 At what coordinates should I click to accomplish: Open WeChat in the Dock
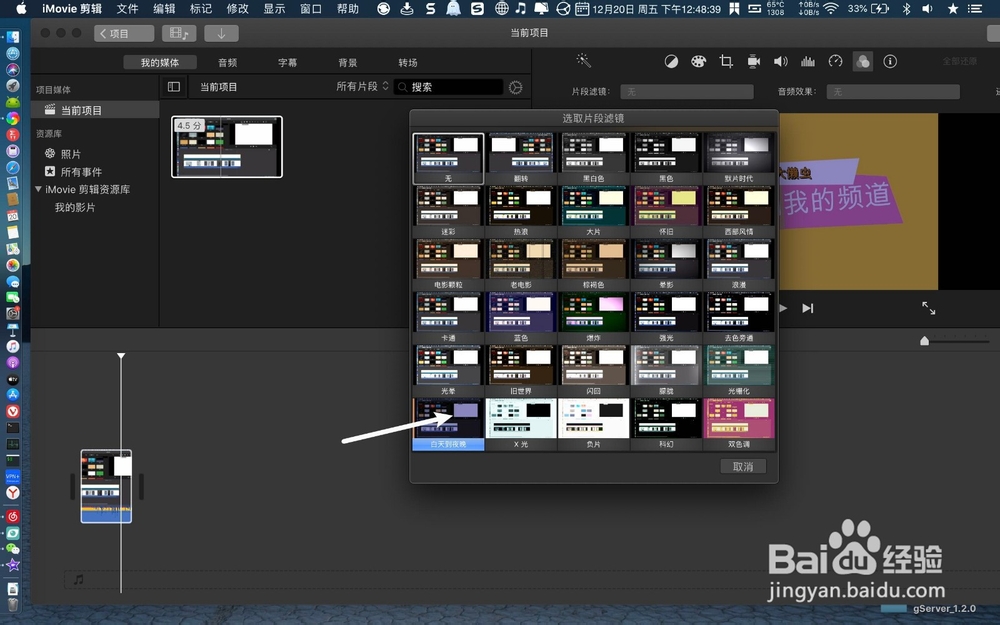[13, 549]
